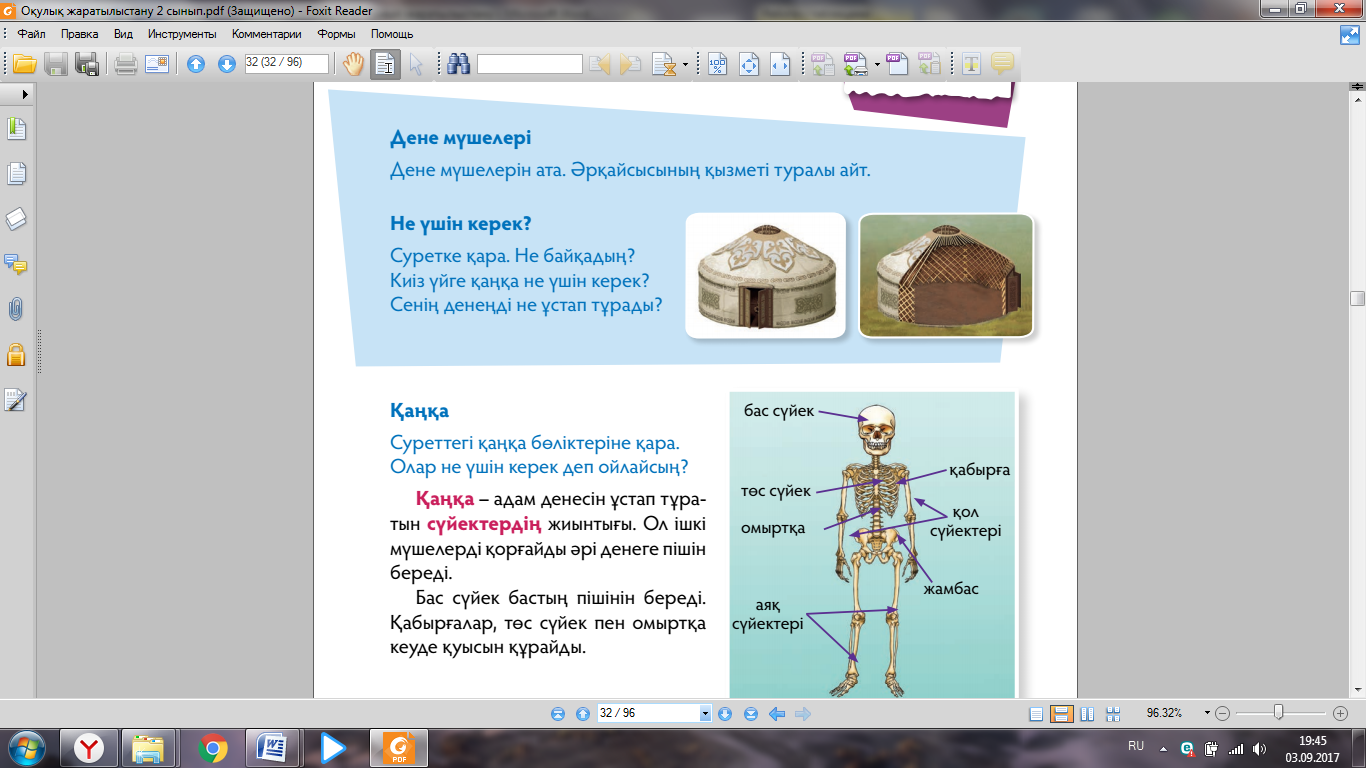Set zoom to actual size 100% icon
The height and width of the screenshot is (768, 1366).
coord(718,64)
